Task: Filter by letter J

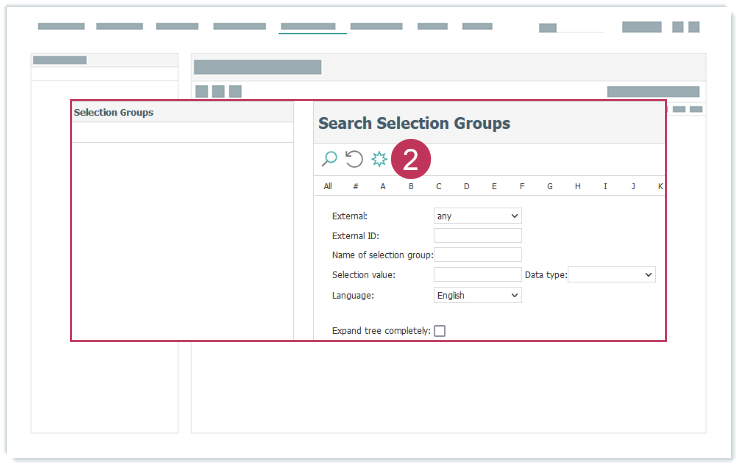Action: (633, 186)
